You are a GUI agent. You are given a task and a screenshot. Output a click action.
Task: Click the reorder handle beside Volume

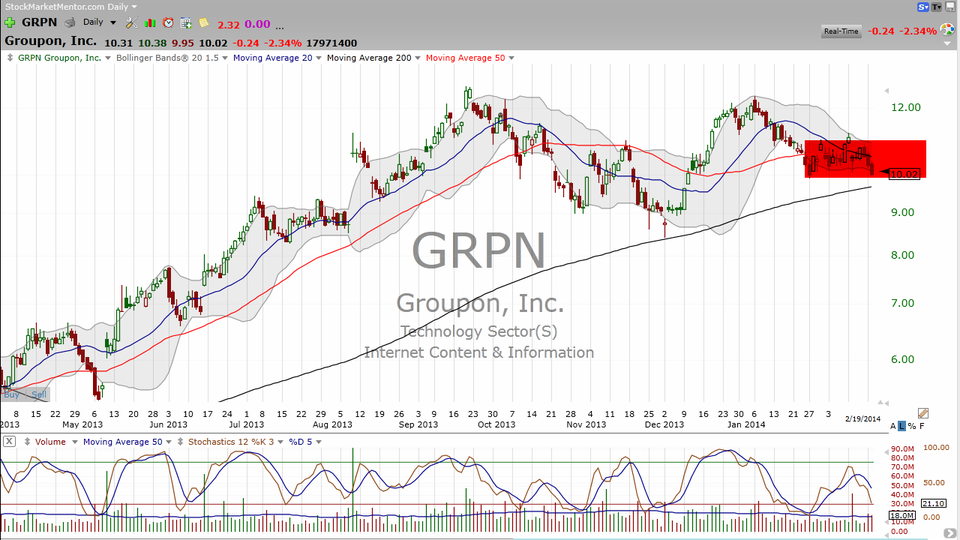tap(26, 441)
